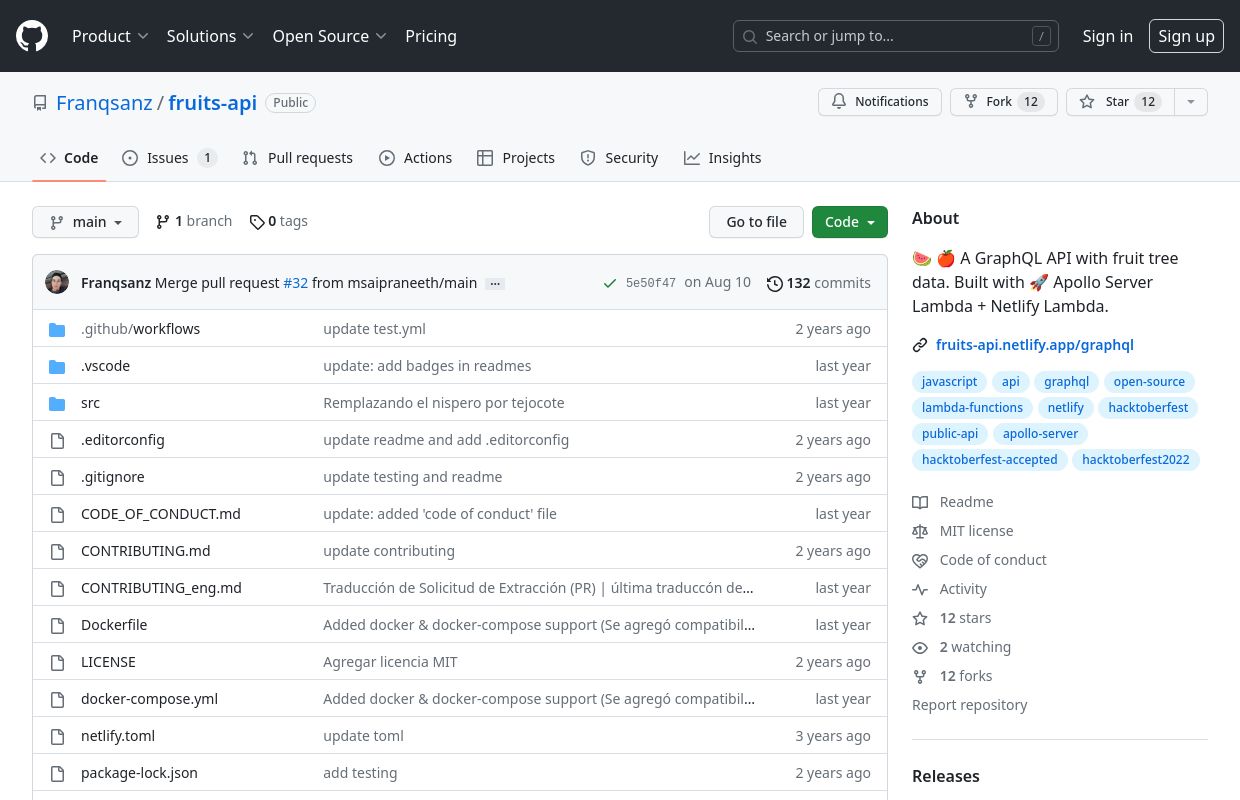Expand the Solutions menu
1240x800 pixels.
(x=210, y=36)
